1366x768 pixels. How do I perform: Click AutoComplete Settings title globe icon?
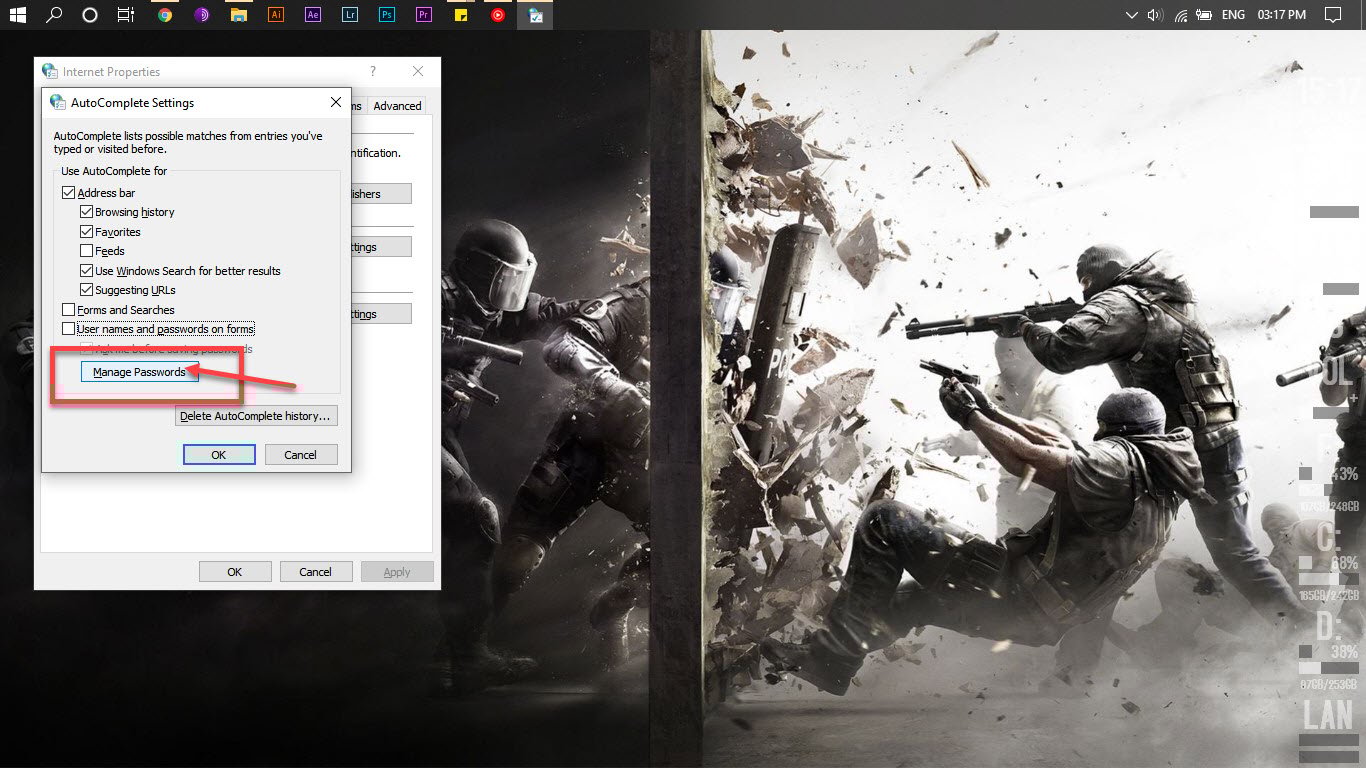pos(57,102)
